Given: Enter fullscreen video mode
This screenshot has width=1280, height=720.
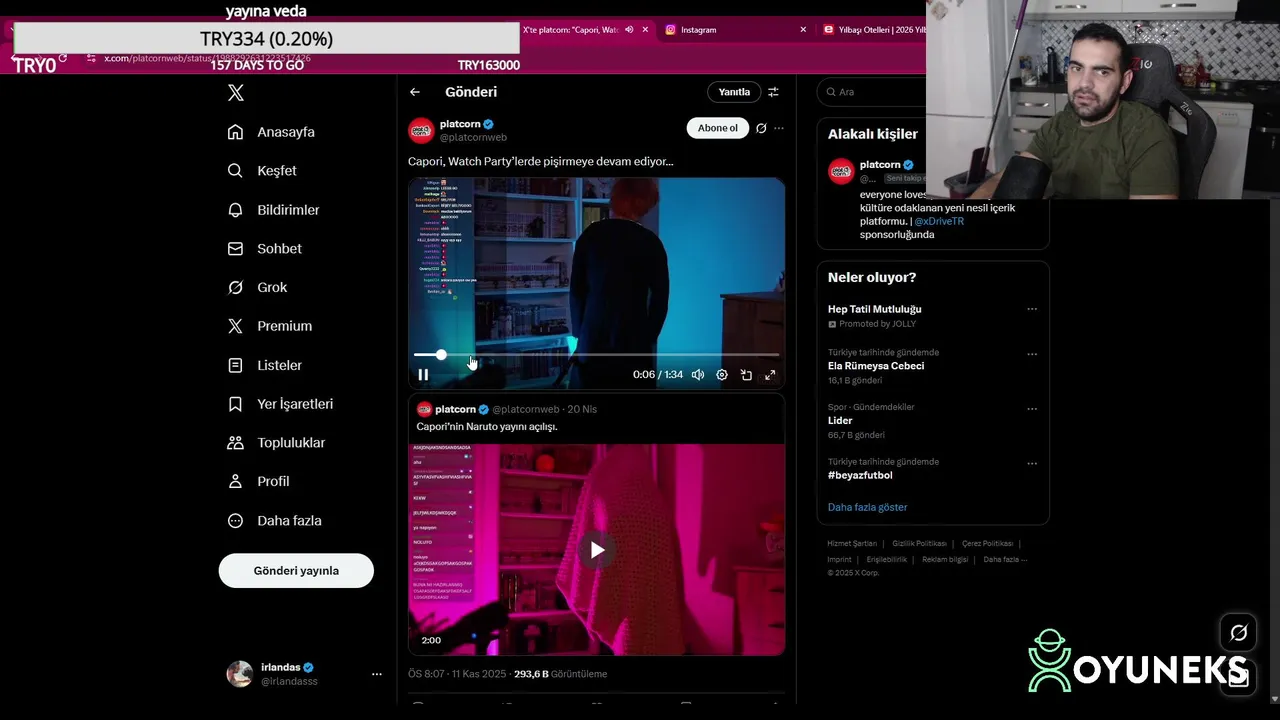Looking at the screenshot, I should [770, 375].
